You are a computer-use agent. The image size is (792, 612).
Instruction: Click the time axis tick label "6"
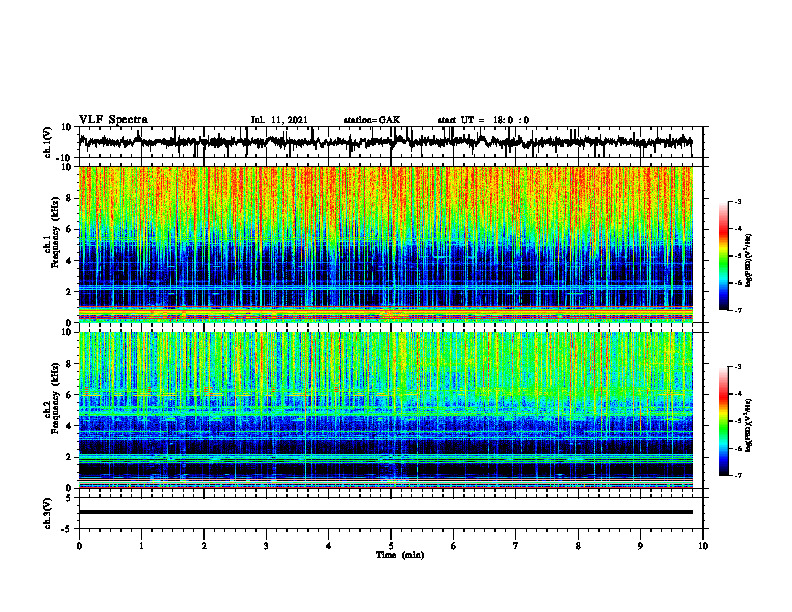point(454,546)
